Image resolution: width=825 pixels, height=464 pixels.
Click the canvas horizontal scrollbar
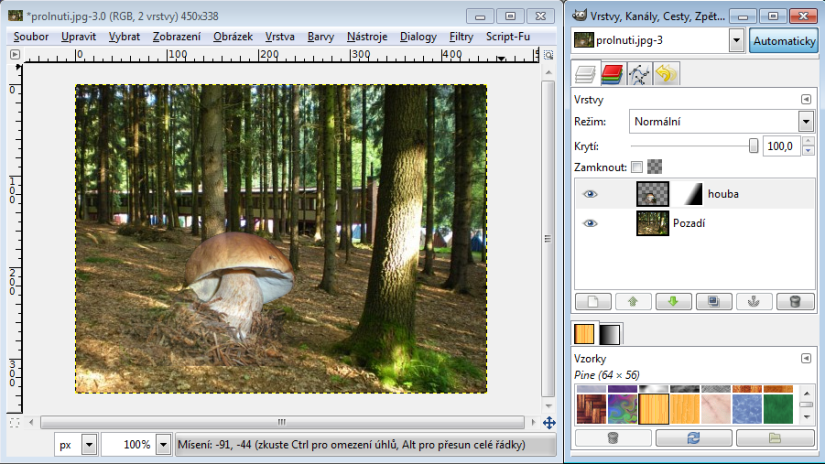pos(282,422)
